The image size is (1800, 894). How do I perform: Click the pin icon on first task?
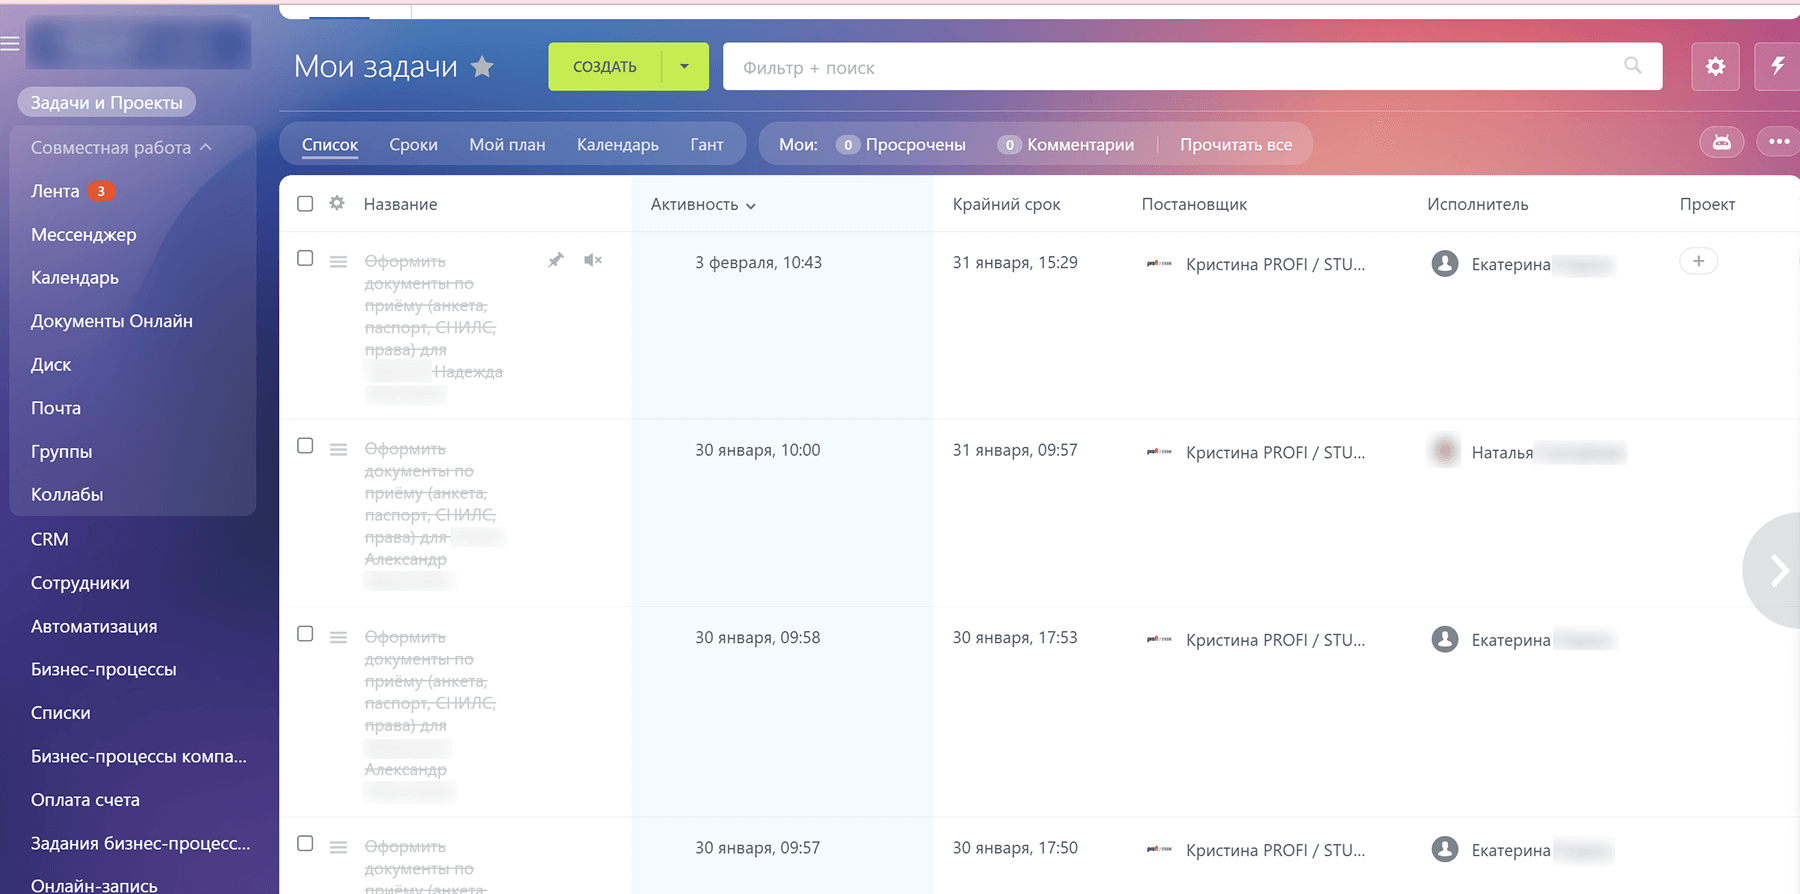pos(556,260)
